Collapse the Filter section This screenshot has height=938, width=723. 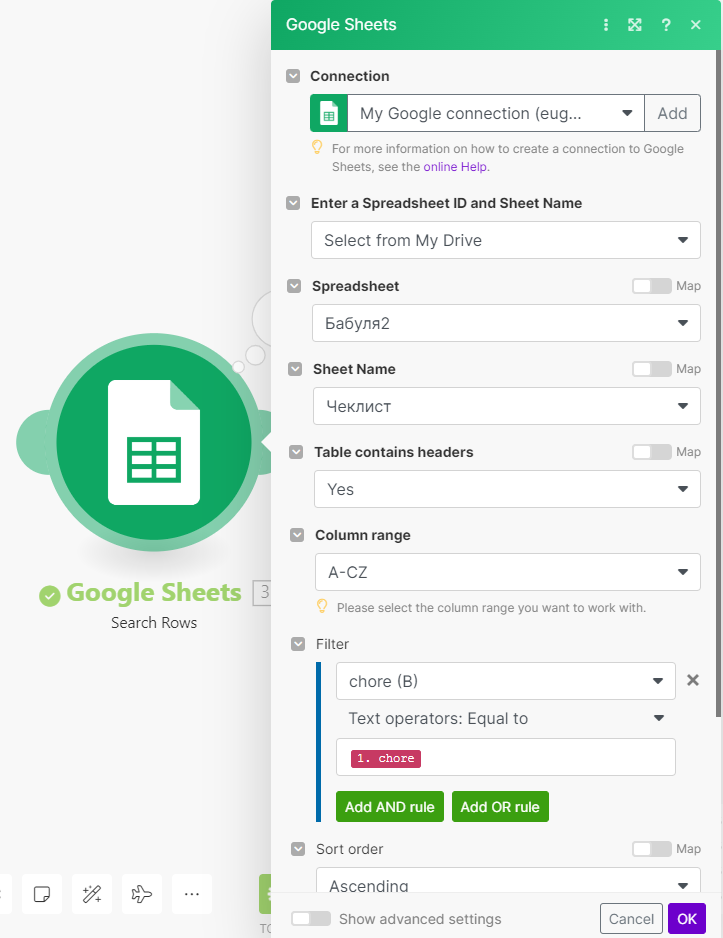(298, 644)
